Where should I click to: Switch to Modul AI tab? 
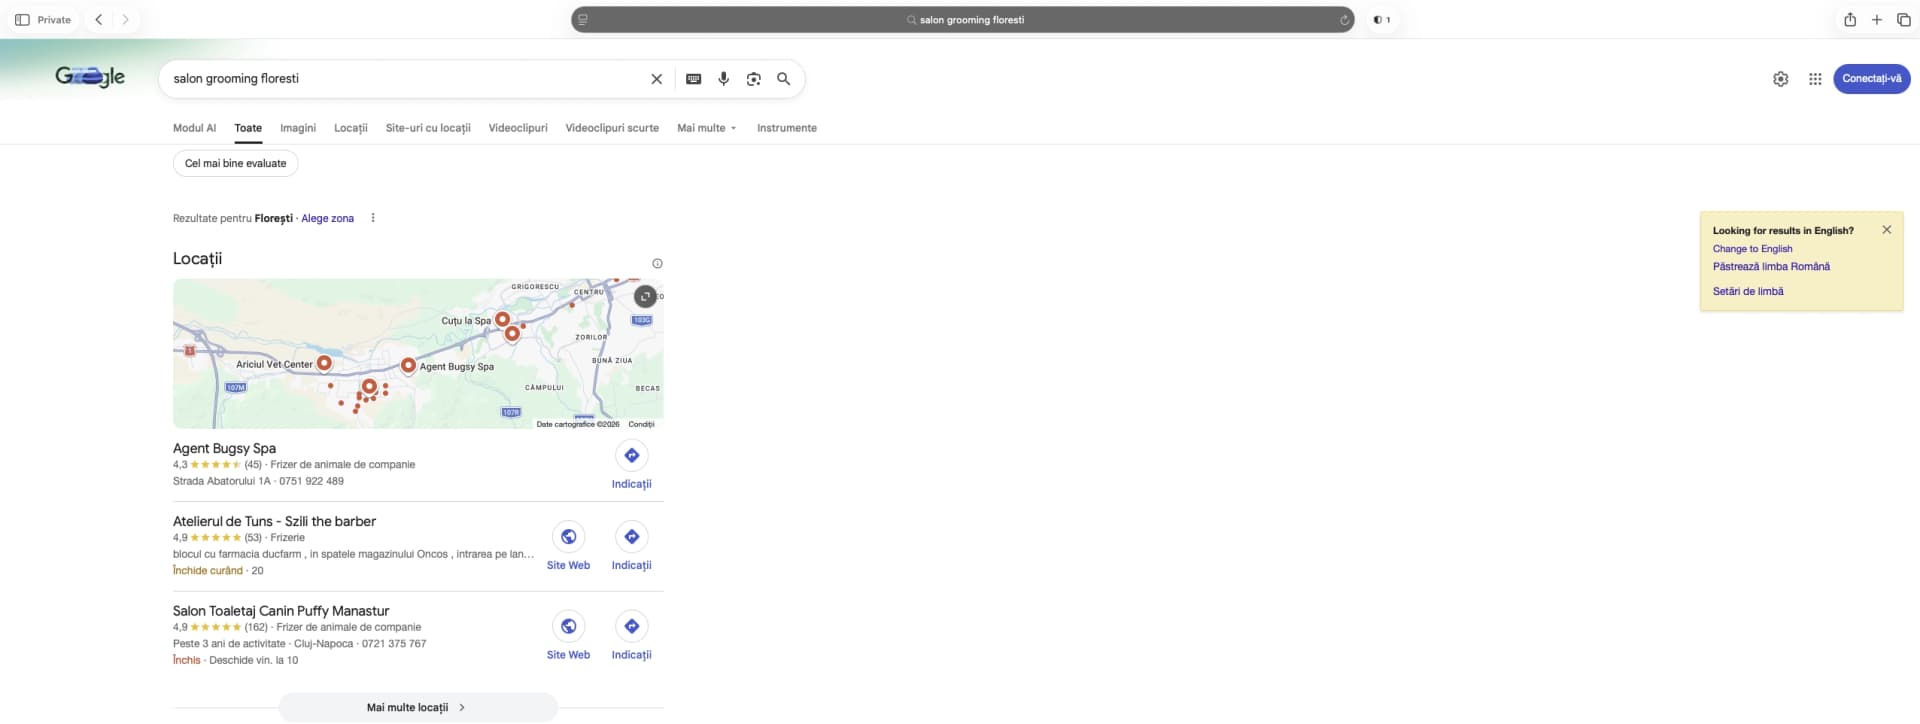coord(194,128)
